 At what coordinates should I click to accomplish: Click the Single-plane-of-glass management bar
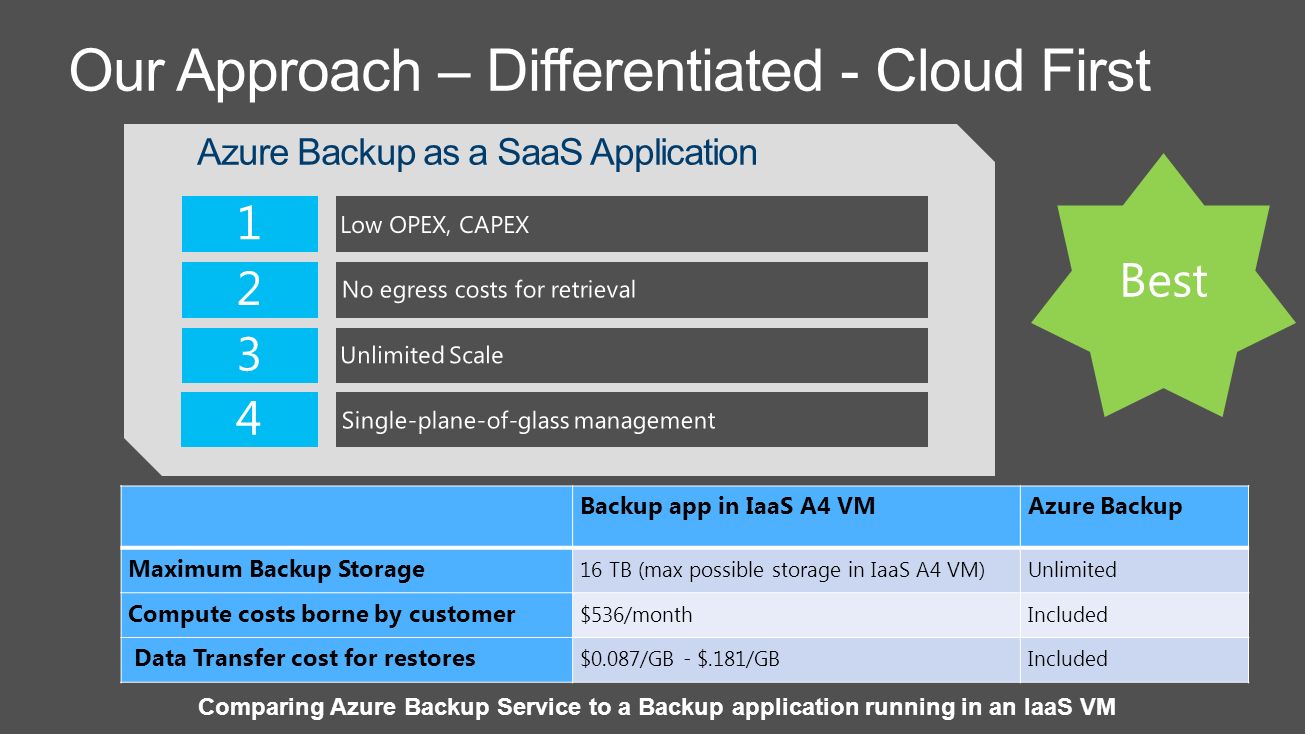tap(631, 419)
